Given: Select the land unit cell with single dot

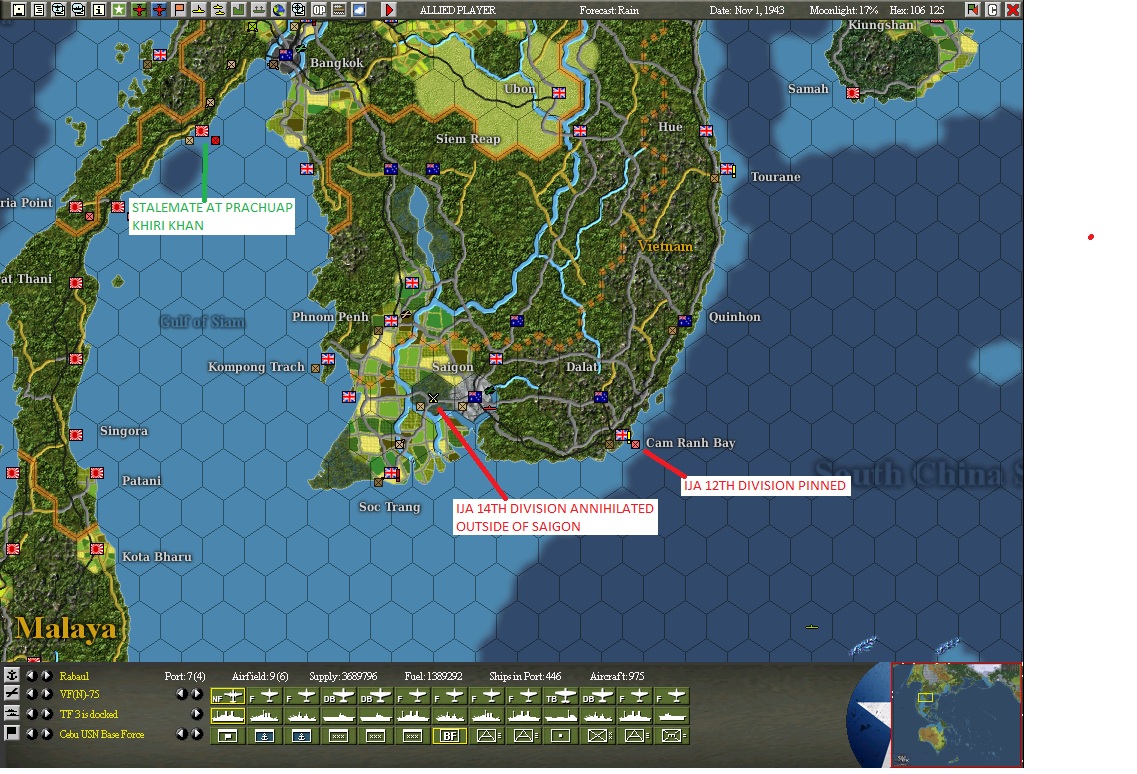Looking at the screenshot, I should tap(561, 736).
